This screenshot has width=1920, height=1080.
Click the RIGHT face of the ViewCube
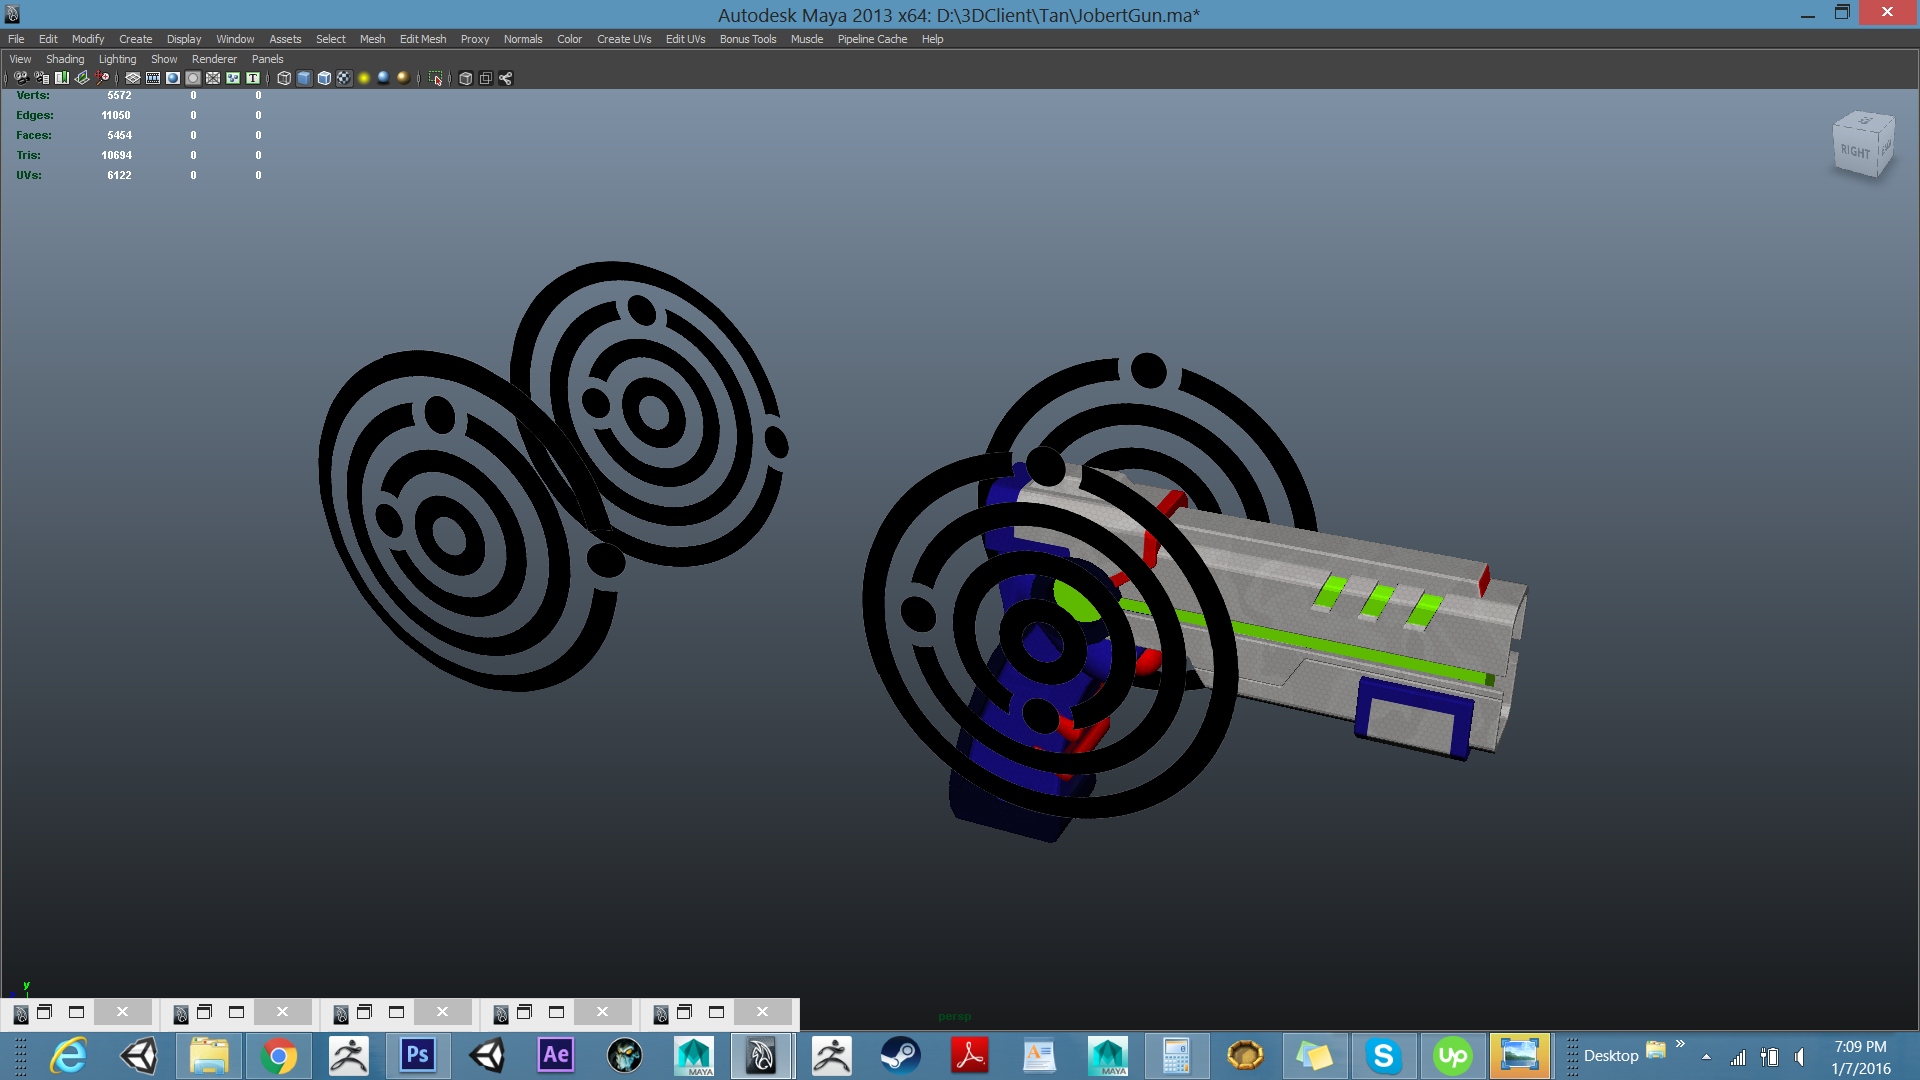click(x=1855, y=152)
